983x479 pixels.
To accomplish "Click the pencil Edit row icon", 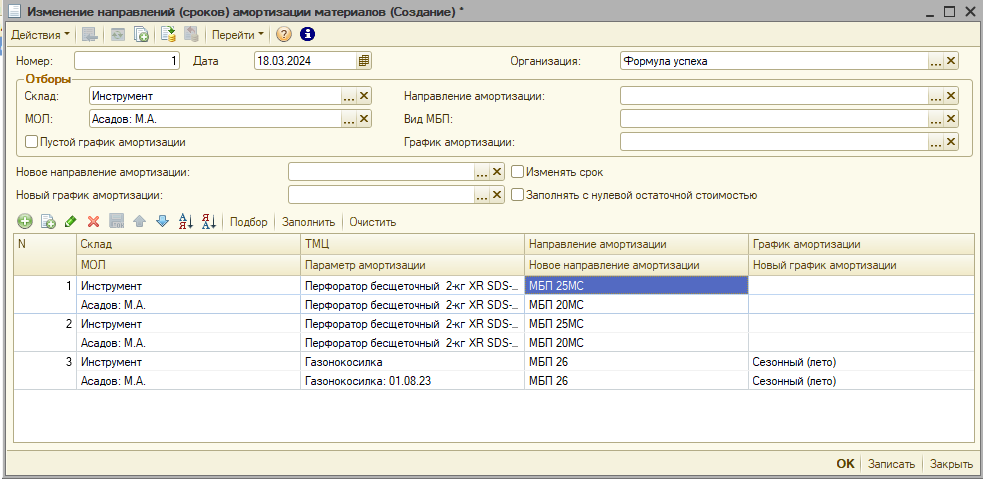I will 70,221.
